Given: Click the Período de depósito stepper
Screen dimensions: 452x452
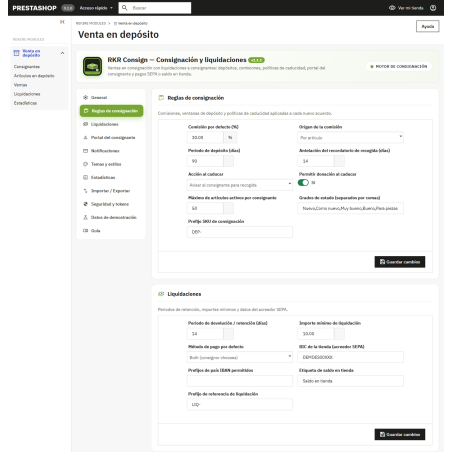Looking at the screenshot, I should (228, 161).
